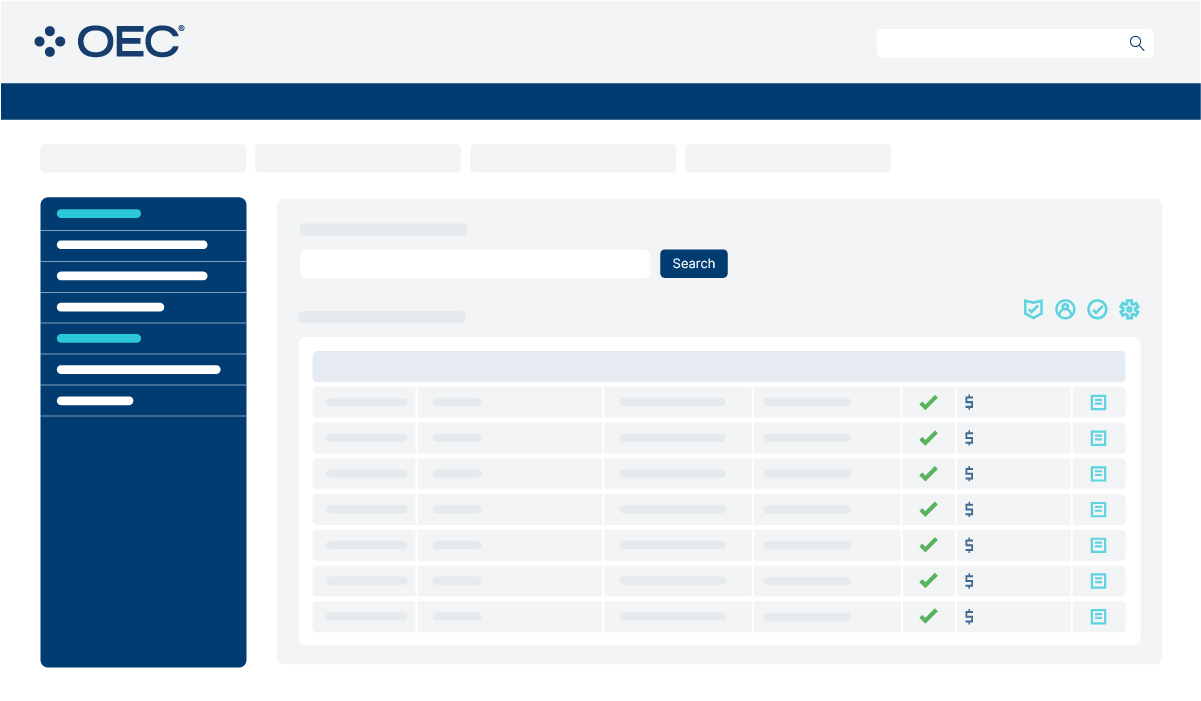Click the gray table header bar
Screen dimensions: 1201x701
pos(719,366)
